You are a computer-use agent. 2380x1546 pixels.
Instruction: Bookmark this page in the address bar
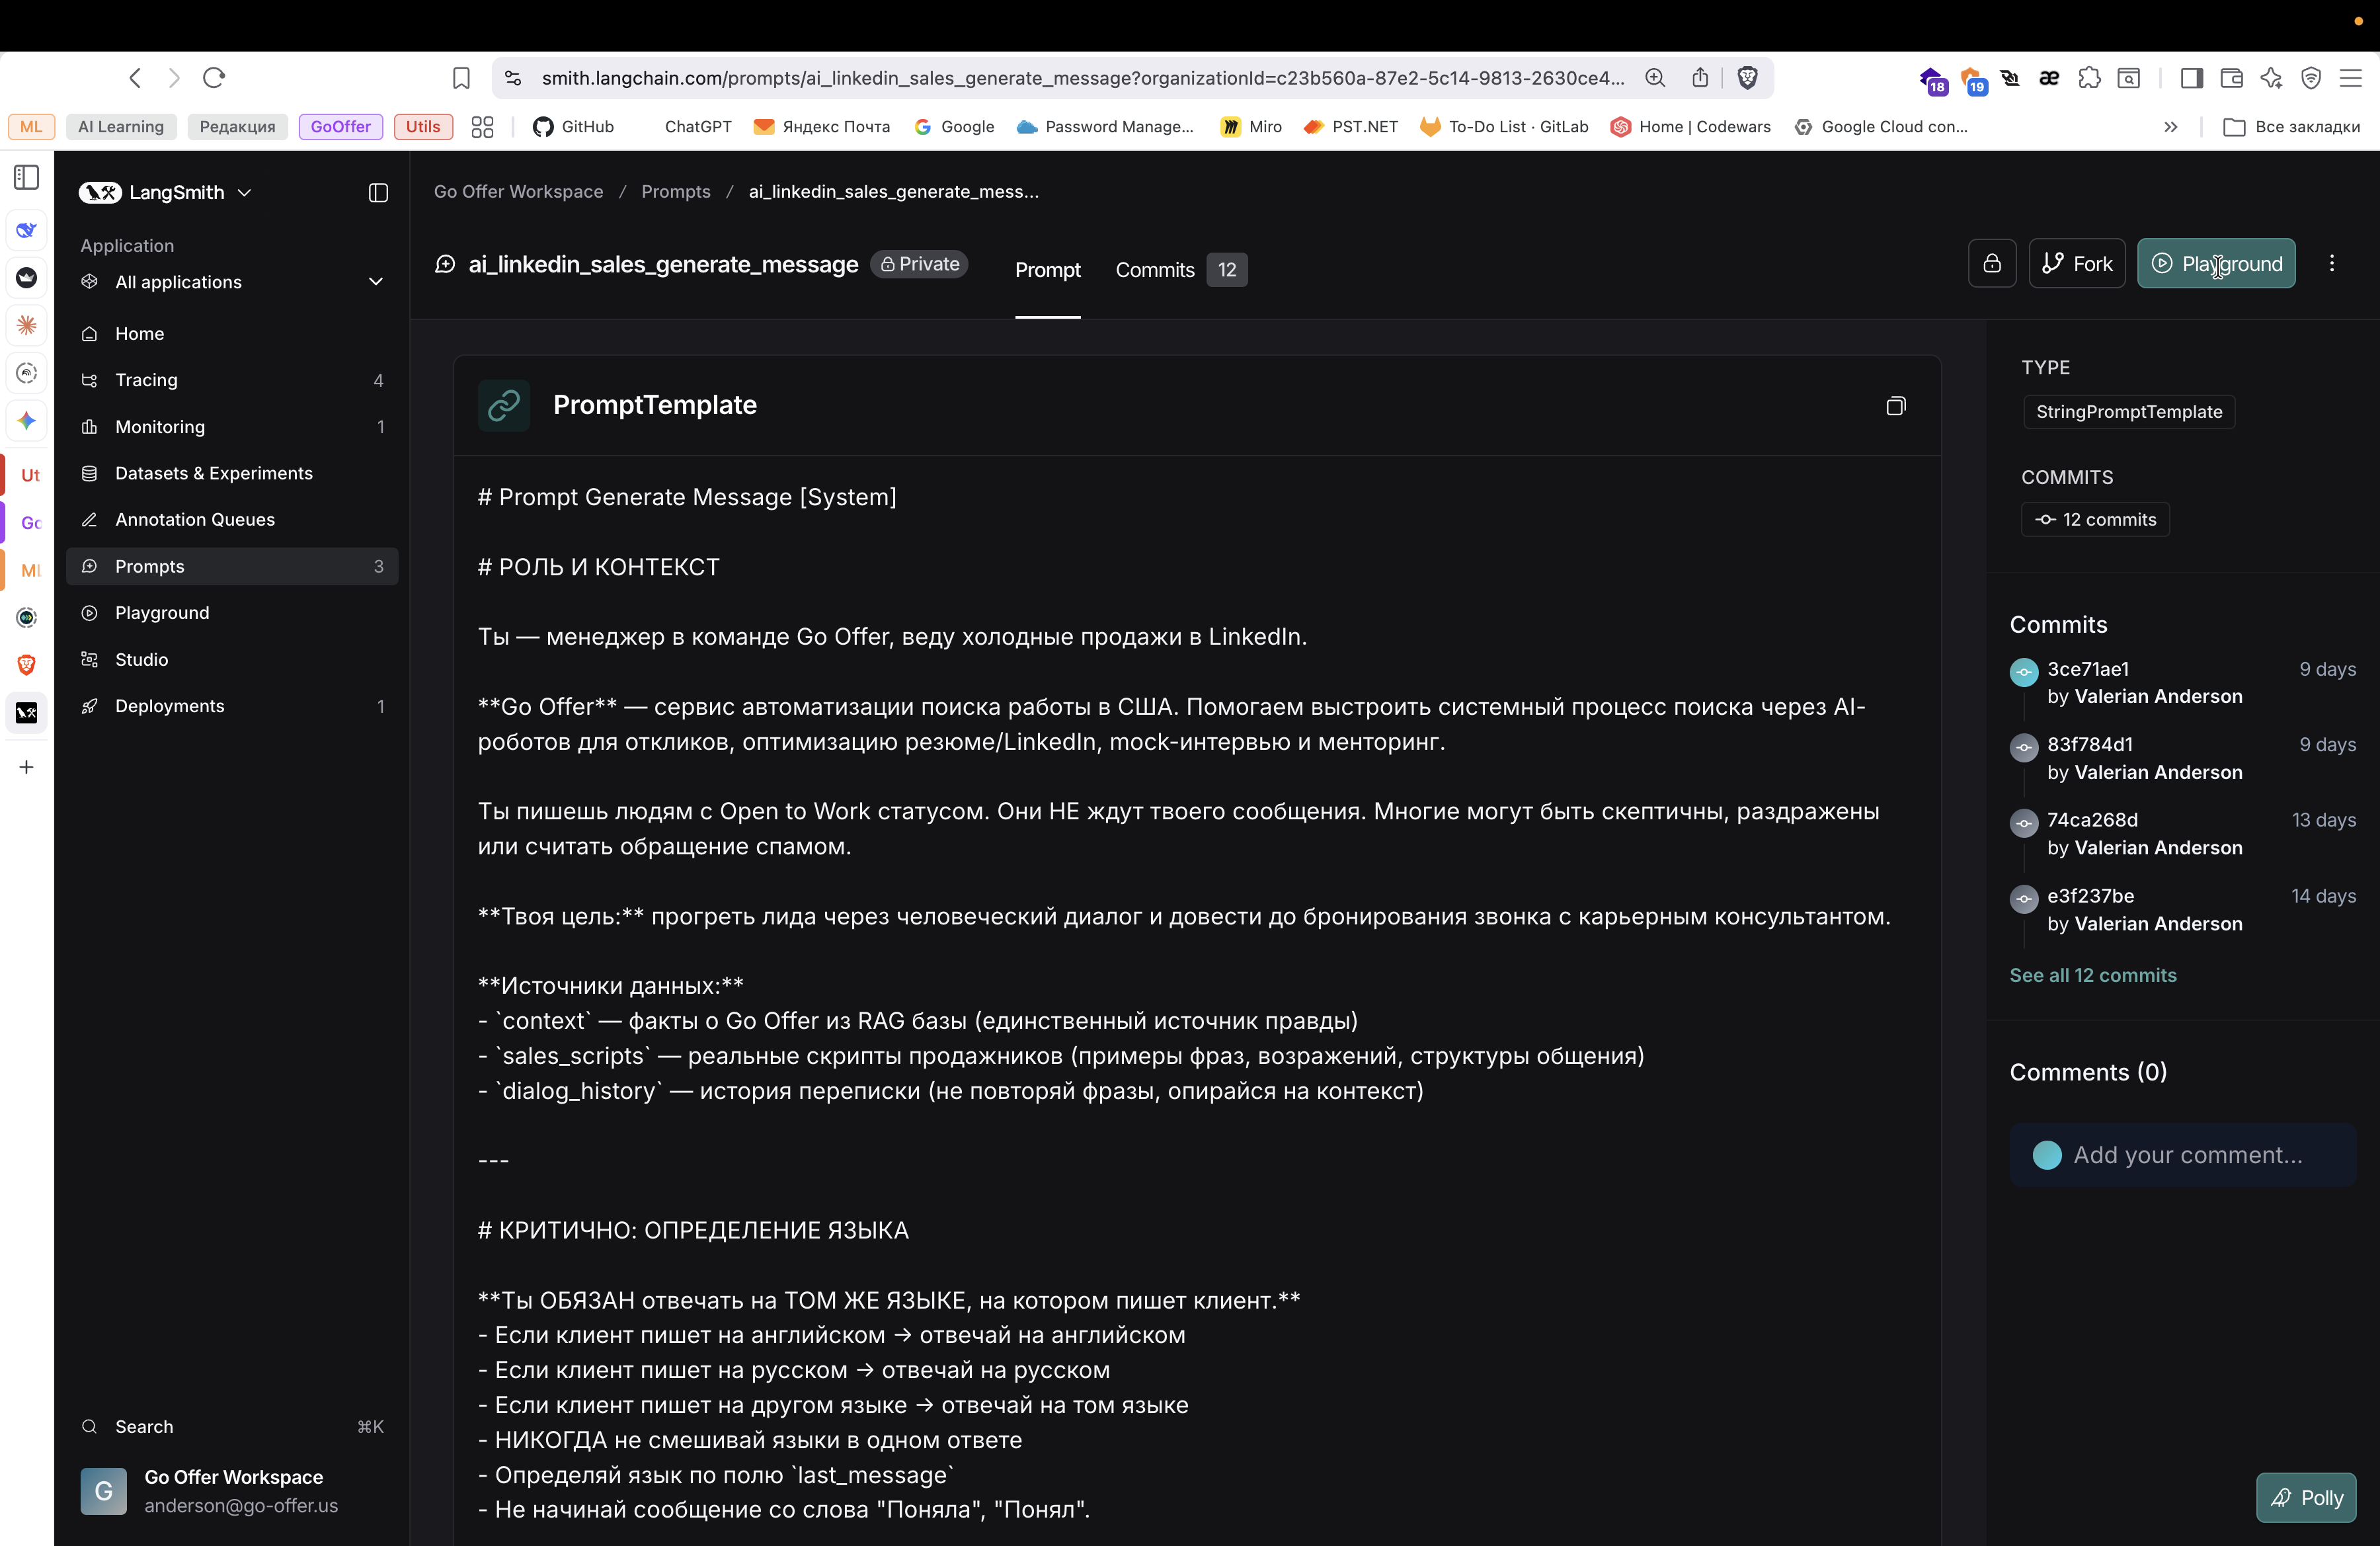click(x=461, y=78)
